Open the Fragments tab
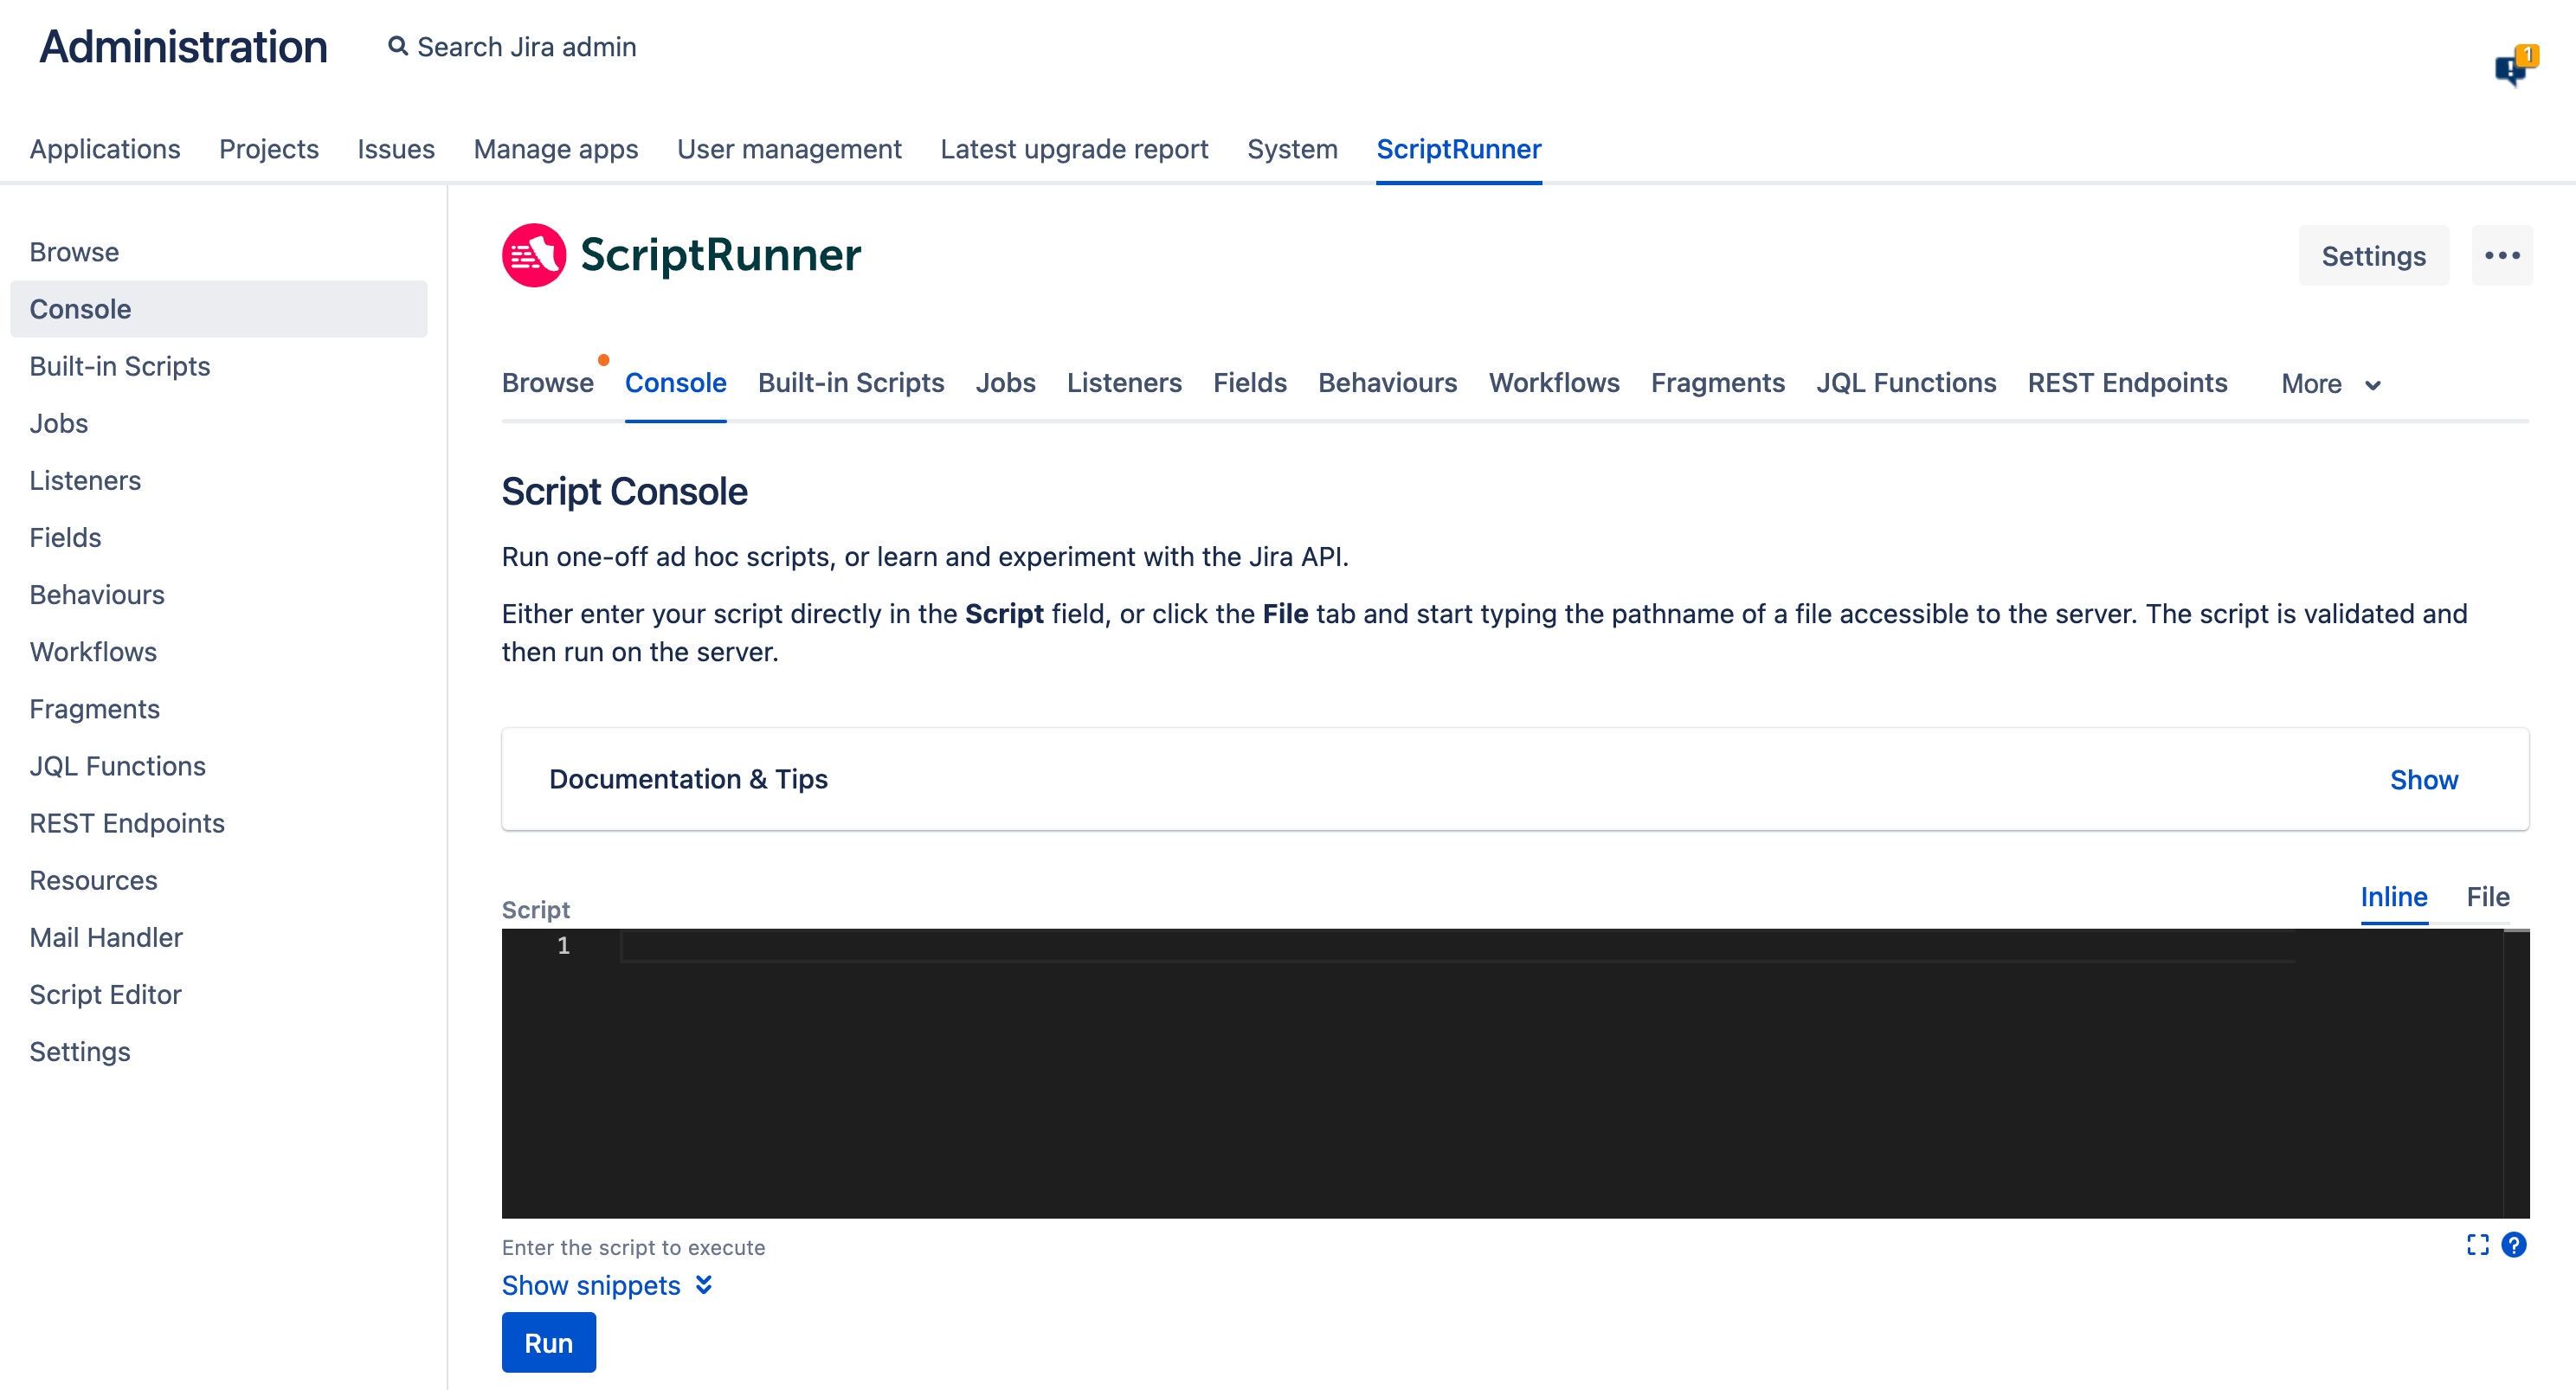This screenshot has height=1390, width=2576. click(x=1717, y=383)
